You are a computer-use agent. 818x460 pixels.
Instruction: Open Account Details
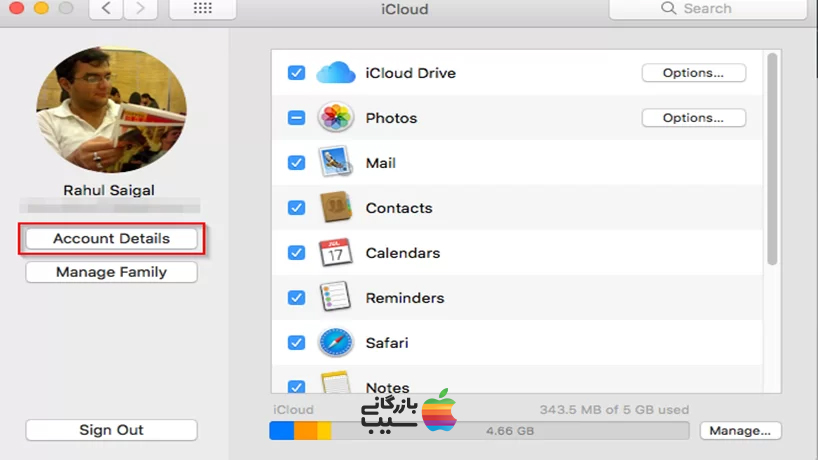tap(111, 238)
